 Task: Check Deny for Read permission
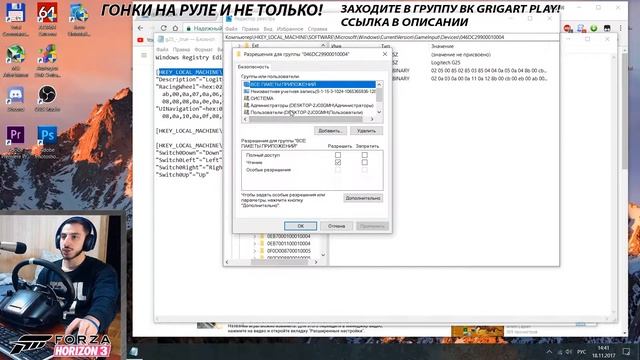[364, 162]
